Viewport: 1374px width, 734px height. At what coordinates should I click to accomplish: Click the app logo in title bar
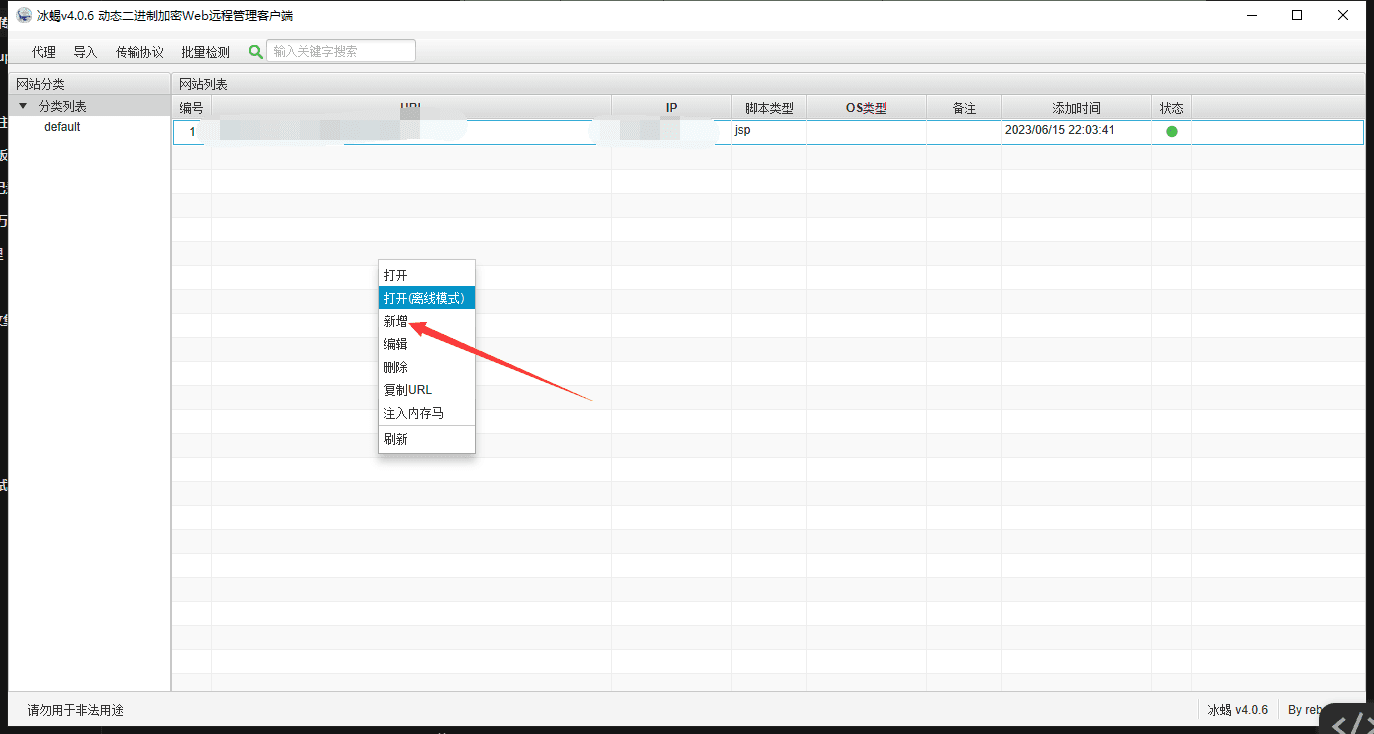click(24, 15)
